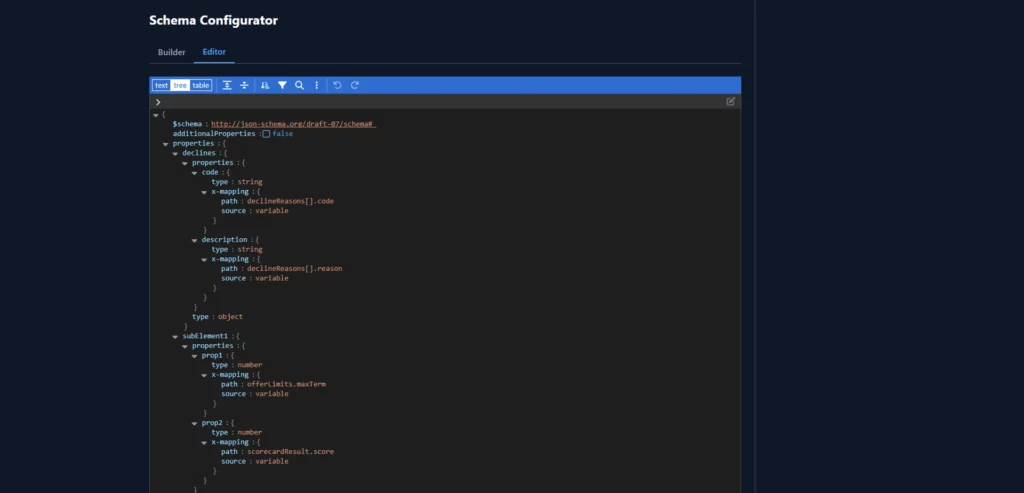Image resolution: width=1024 pixels, height=493 pixels.
Task: Collapse the subElement1 node
Action: coord(175,336)
